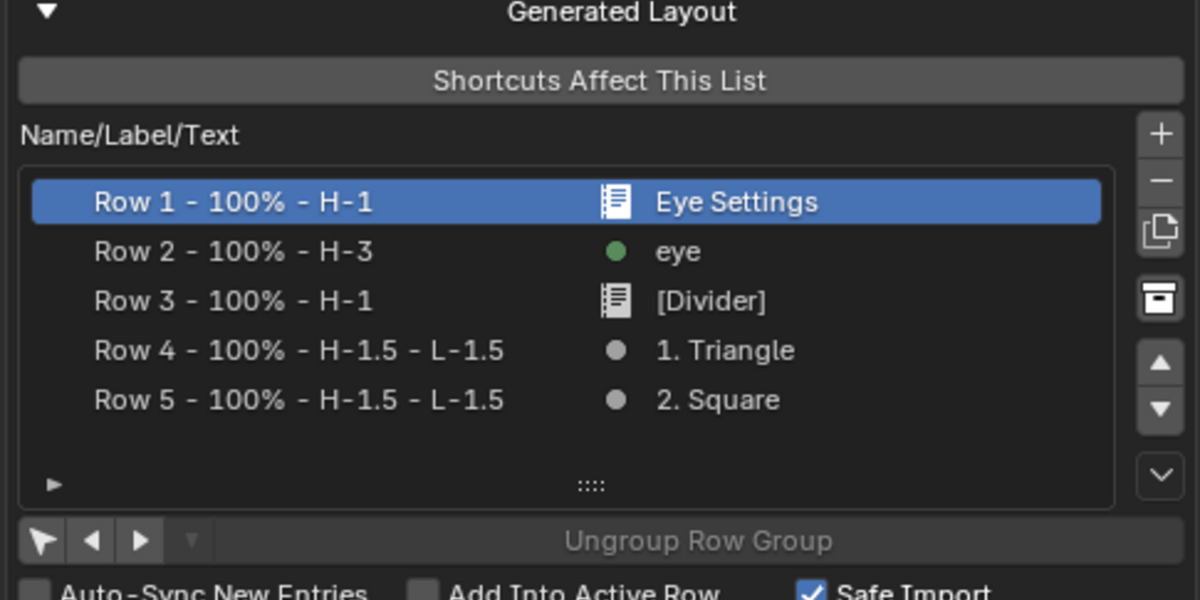This screenshot has width=1200, height=600.
Task: Collapse the Generated Layout panel
Action: [x=47, y=12]
